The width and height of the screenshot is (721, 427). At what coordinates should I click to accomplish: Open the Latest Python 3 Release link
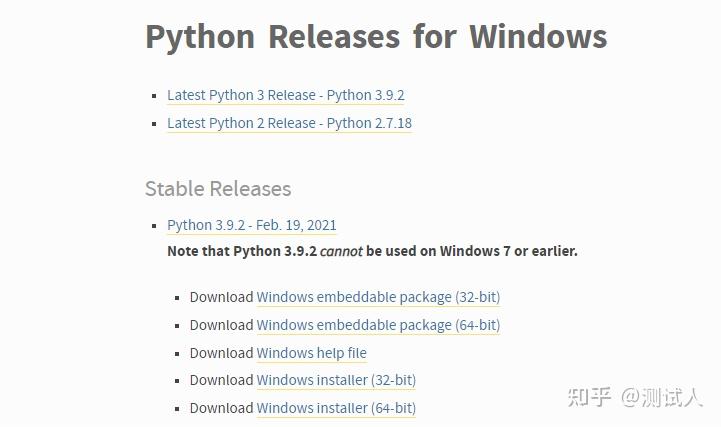(x=286, y=95)
